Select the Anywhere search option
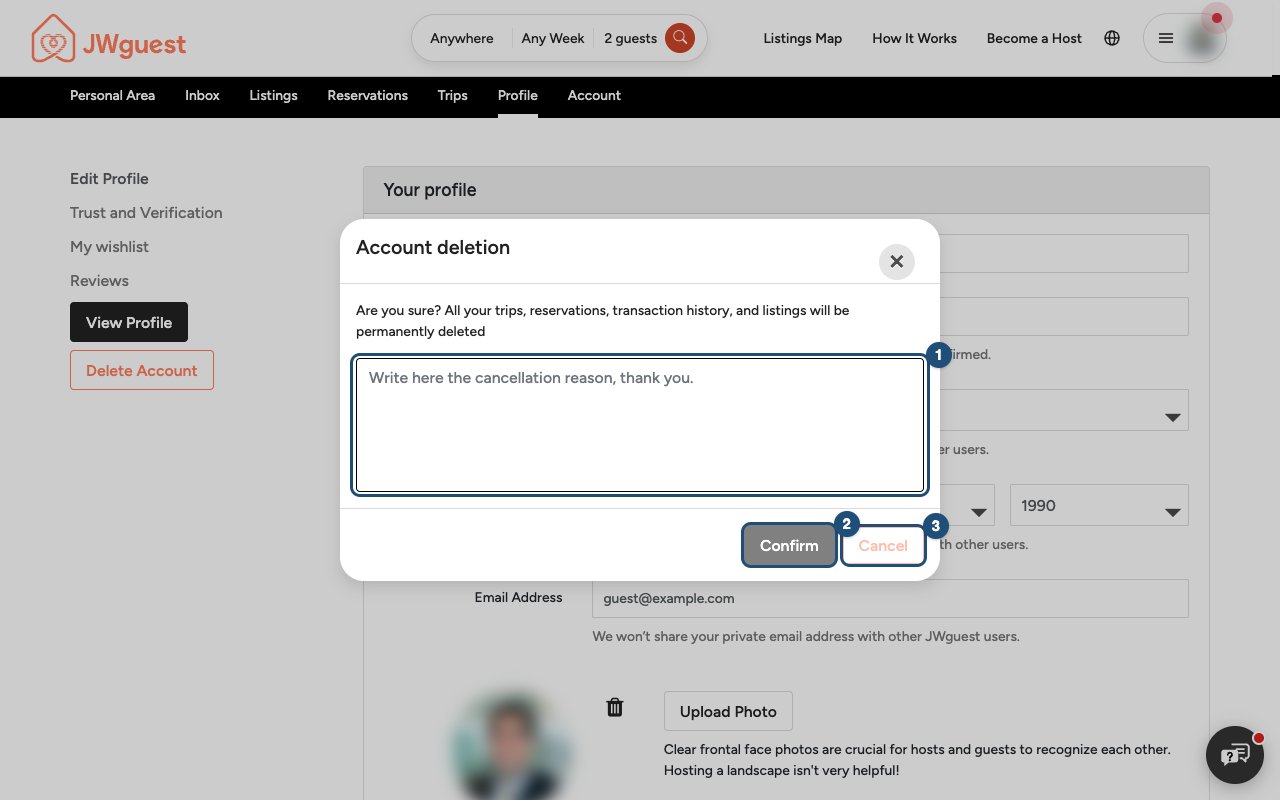 click(462, 38)
